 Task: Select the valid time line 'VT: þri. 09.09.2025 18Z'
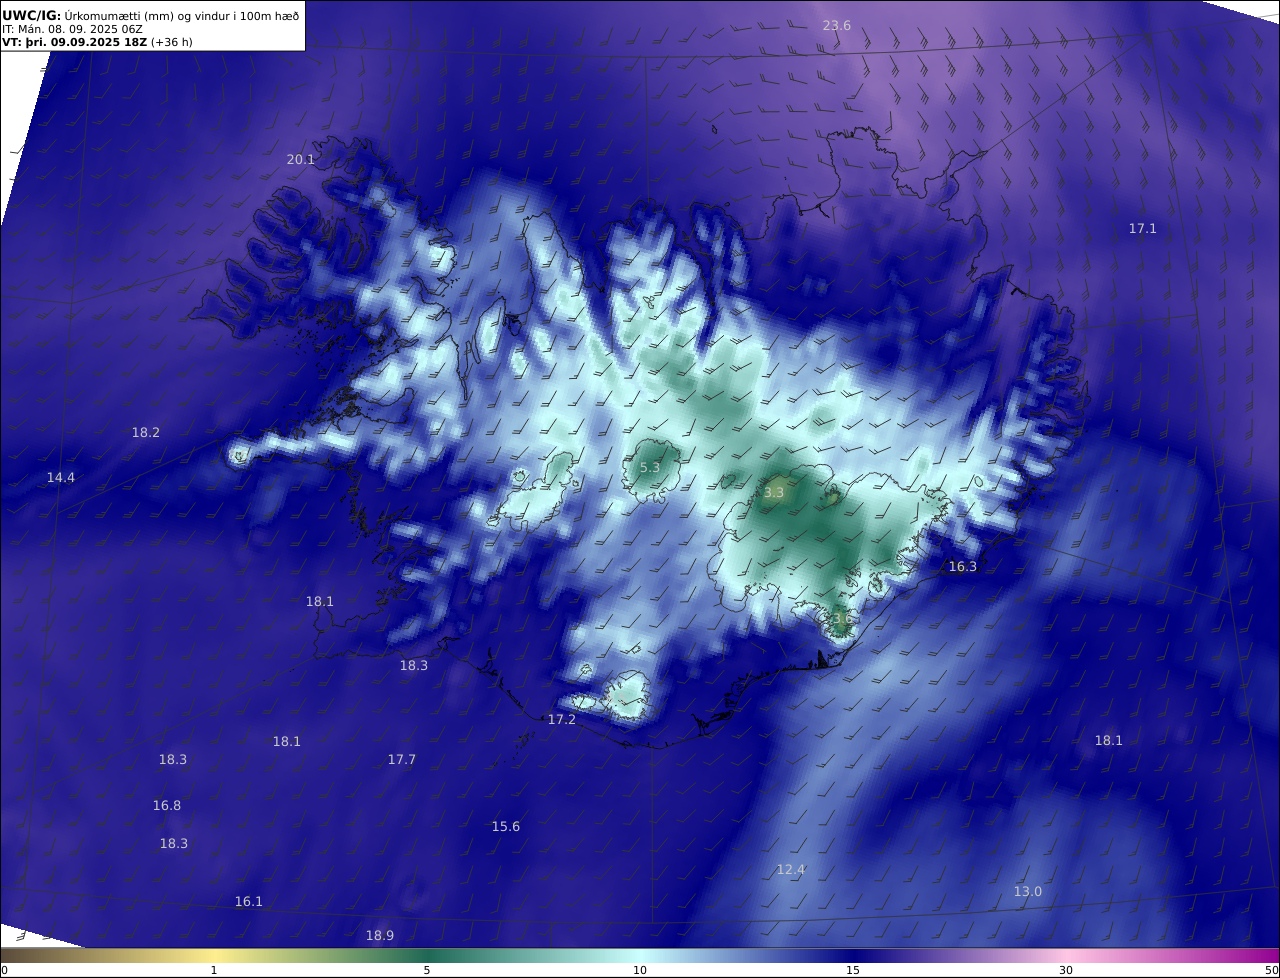coord(75,42)
